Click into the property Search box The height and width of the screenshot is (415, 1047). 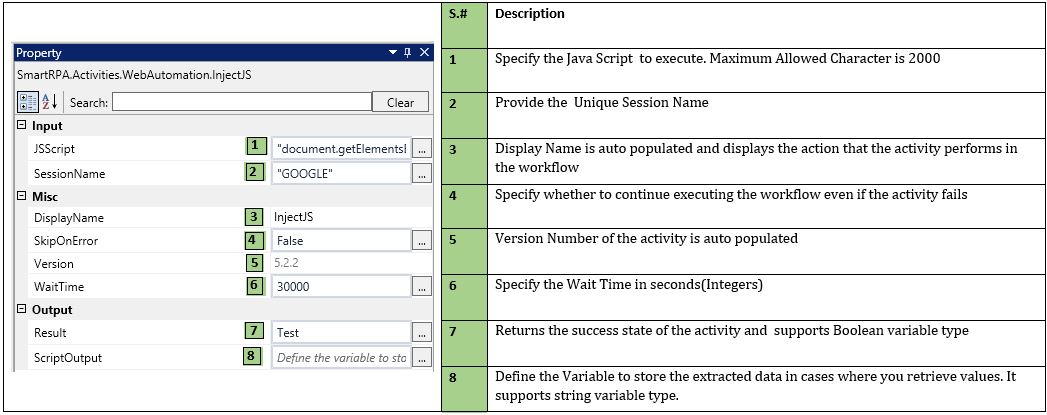point(238,102)
